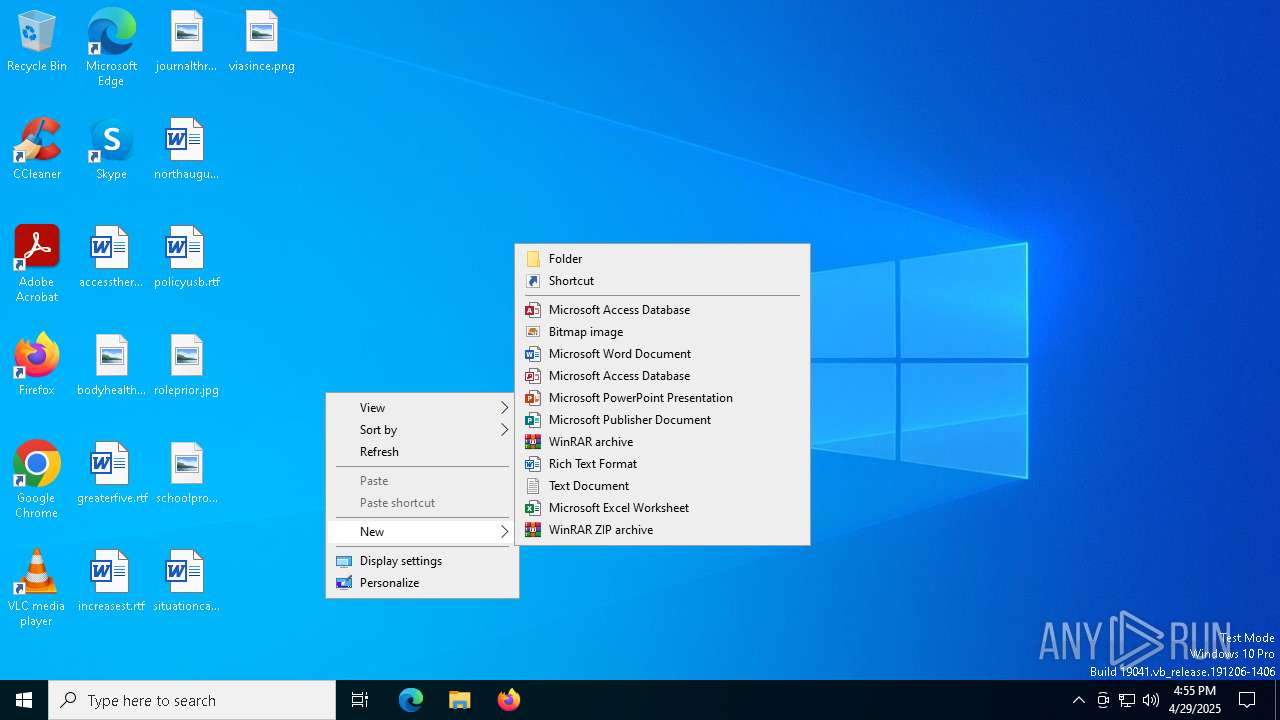Create a new Rich Text Format file
Image resolution: width=1280 pixels, height=720 pixels.
click(662, 463)
